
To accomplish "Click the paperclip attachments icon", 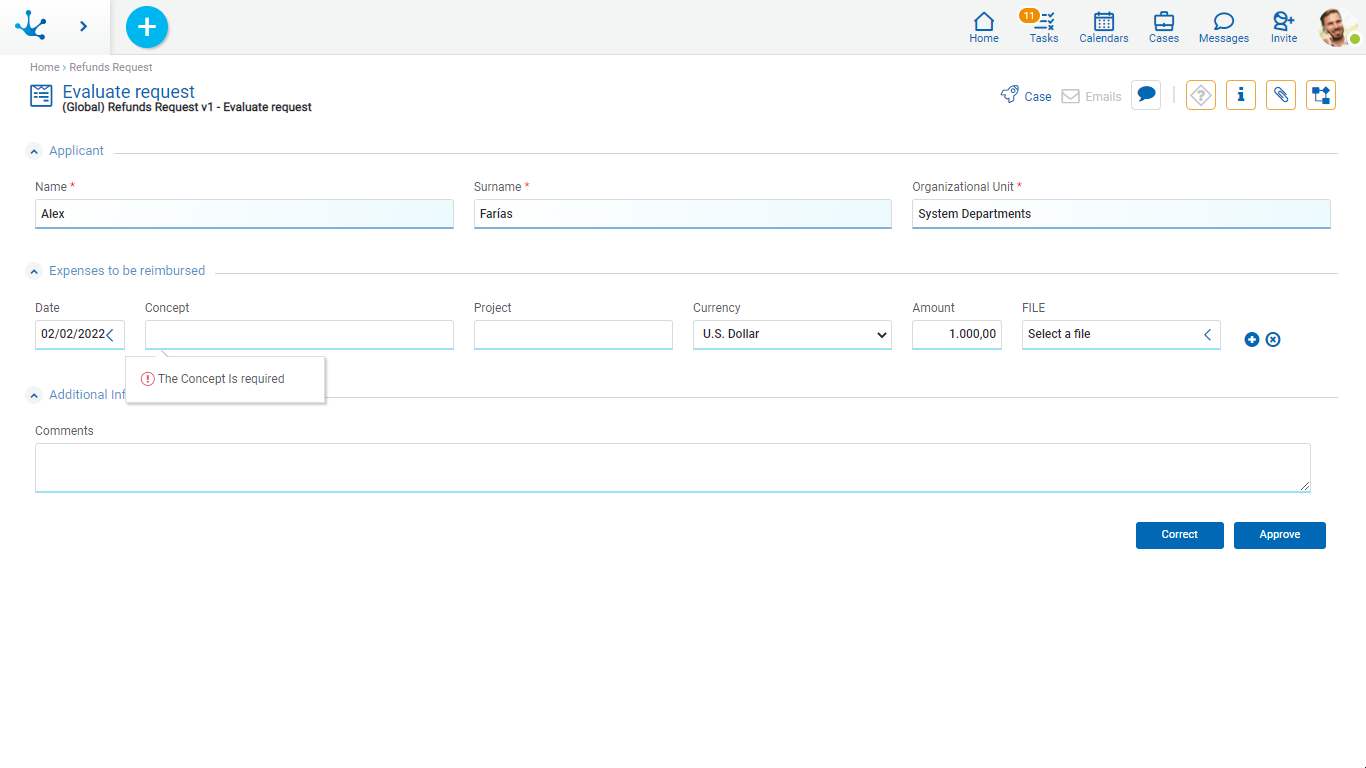I will tap(1281, 95).
